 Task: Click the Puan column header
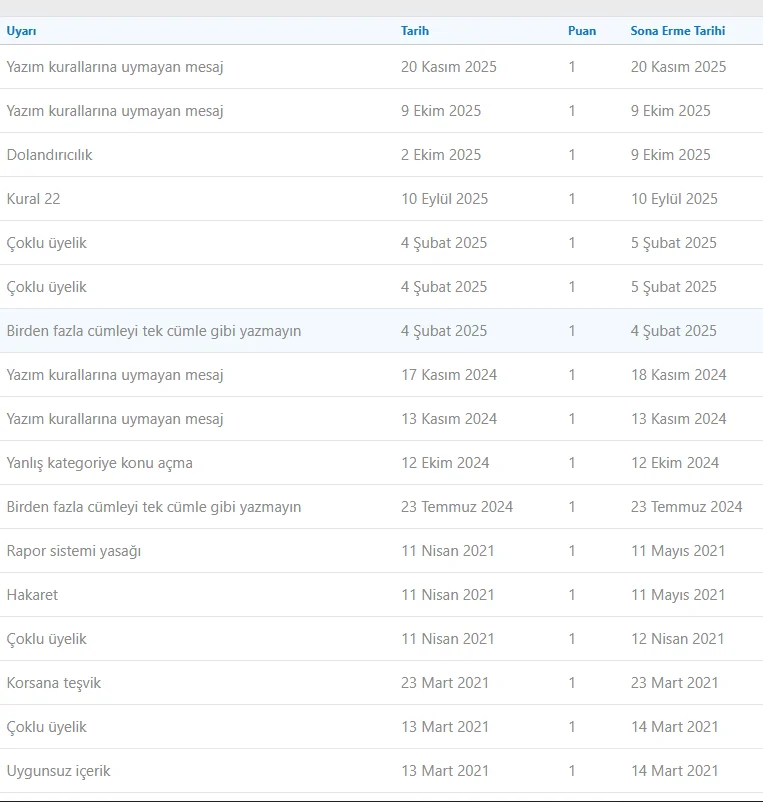pos(582,31)
